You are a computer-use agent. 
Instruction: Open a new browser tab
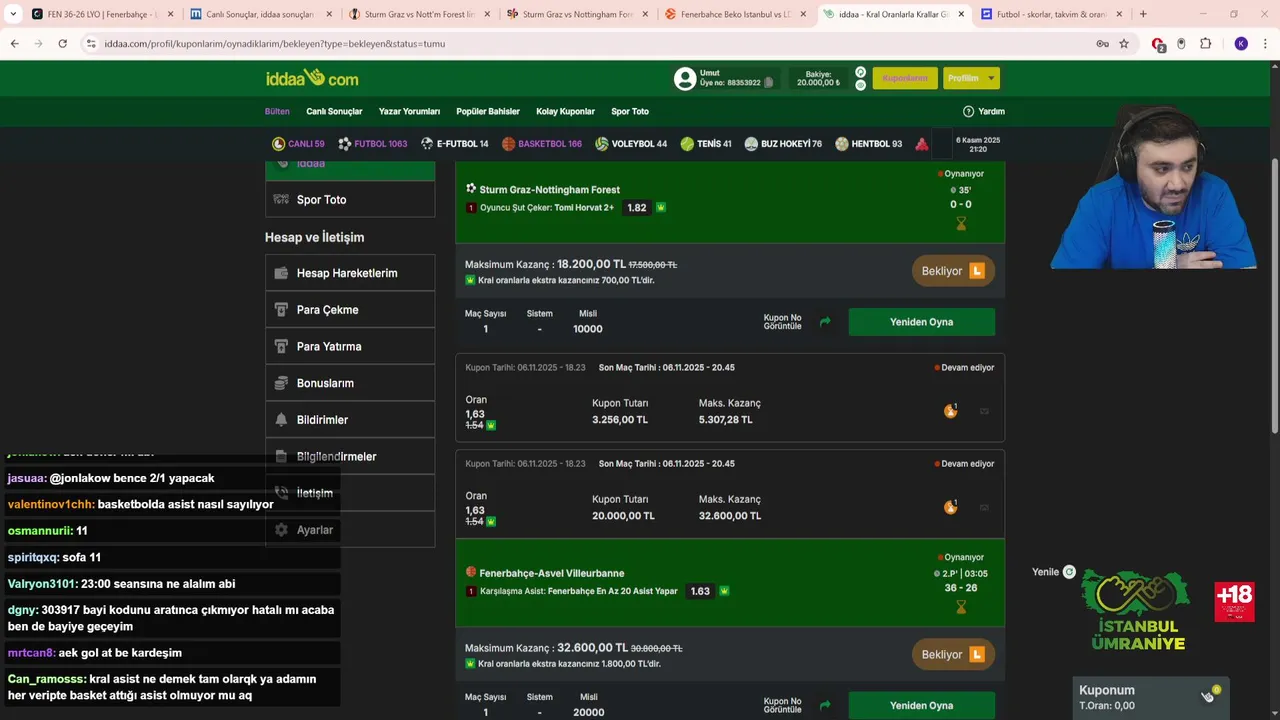tap(1143, 14)
